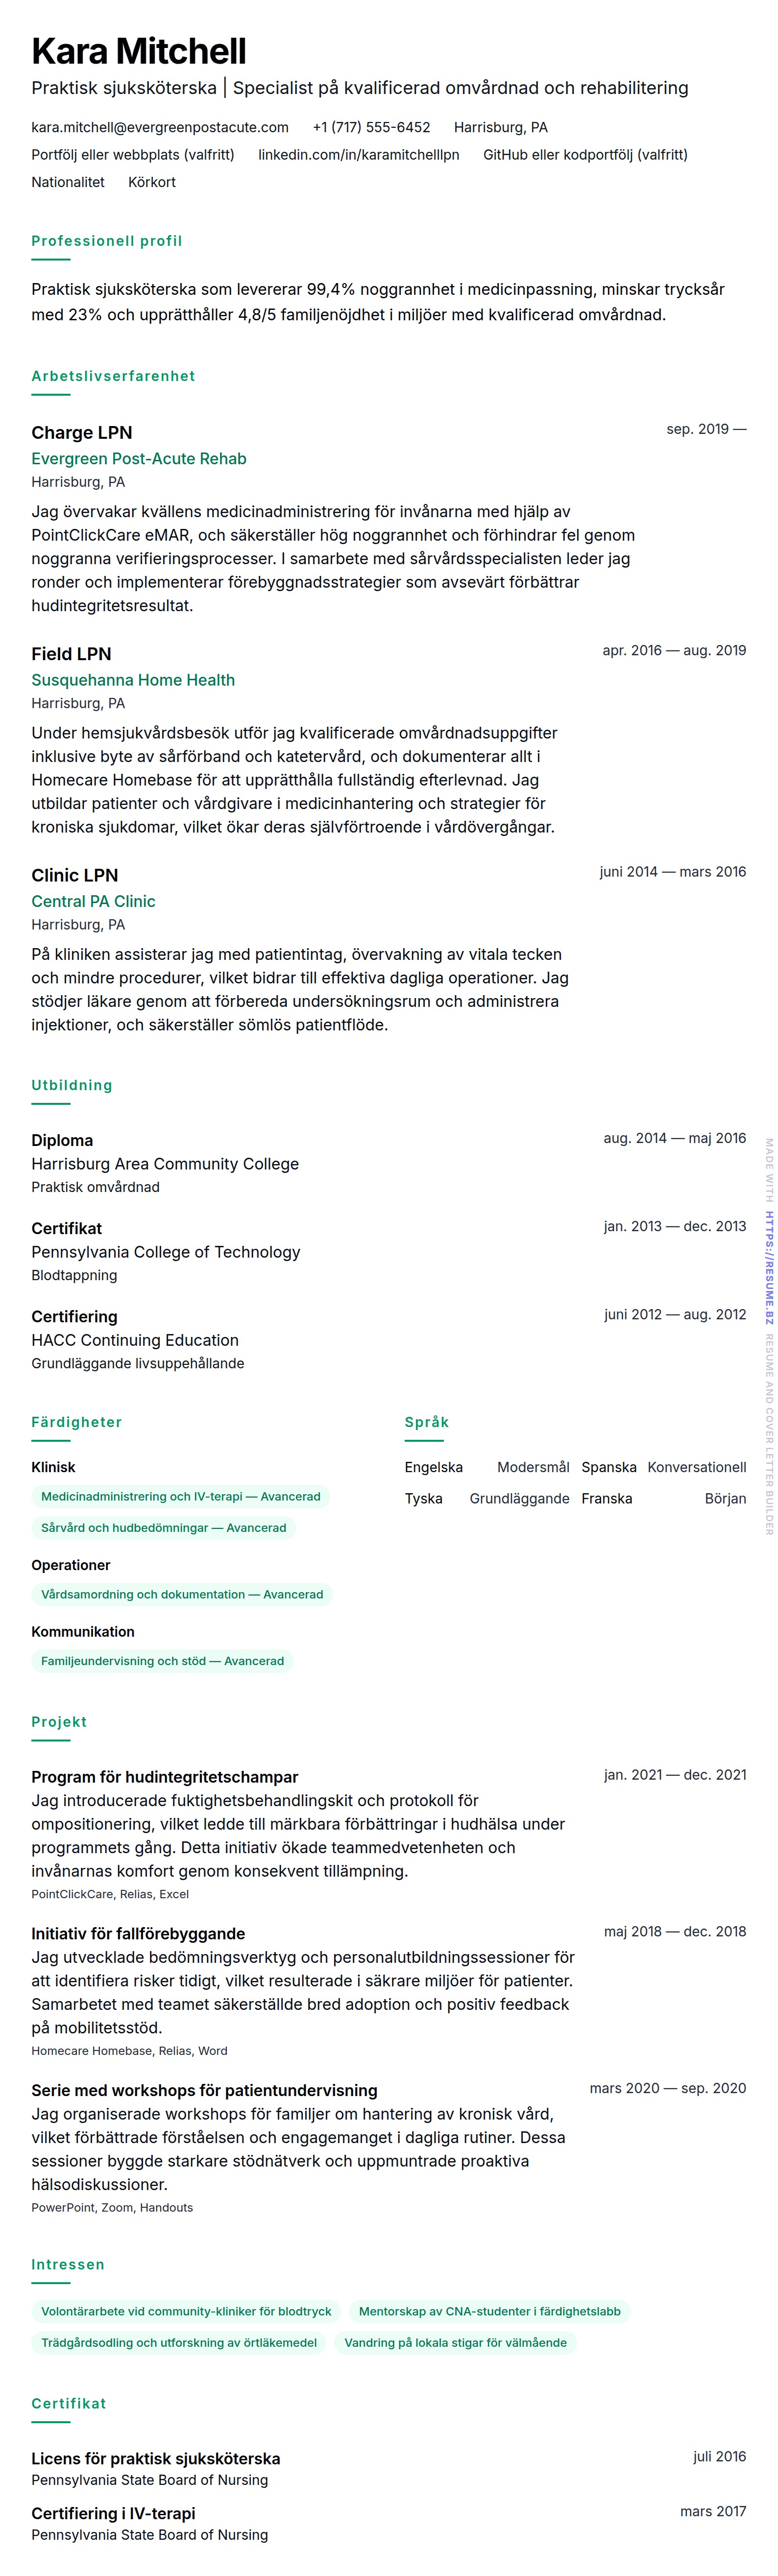
Task: Click the Central PA Clinic employer name
Action: click(93, 901)
